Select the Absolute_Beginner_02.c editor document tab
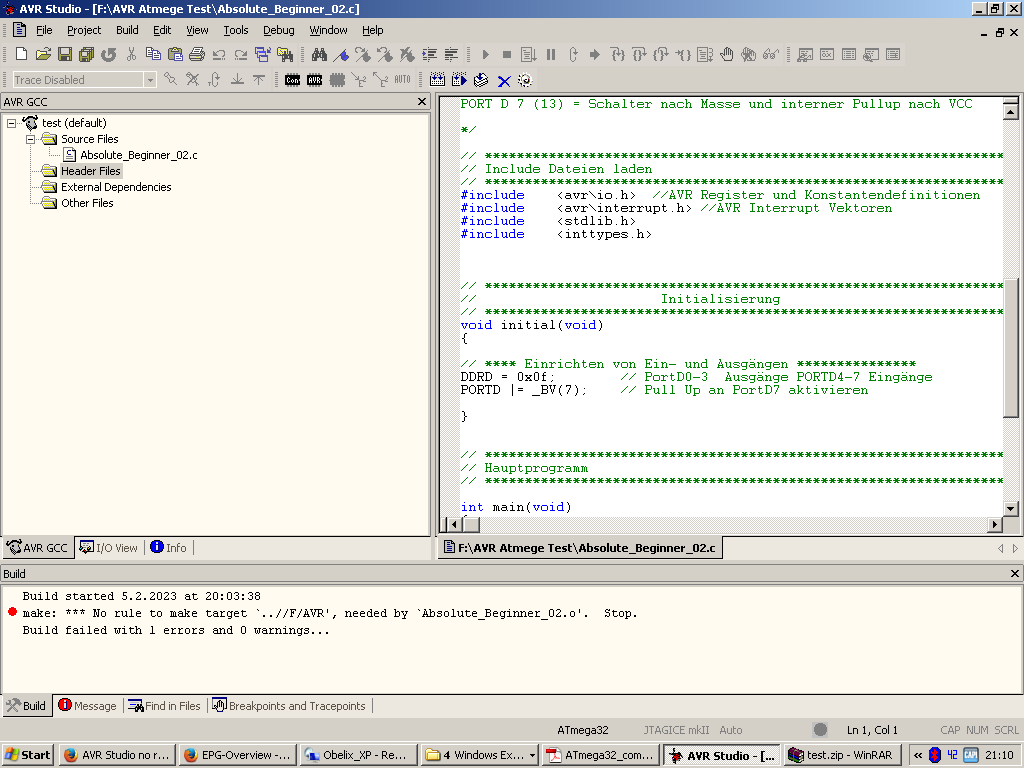The width and height of the screenshot is (1024, 768). (580, 548)
